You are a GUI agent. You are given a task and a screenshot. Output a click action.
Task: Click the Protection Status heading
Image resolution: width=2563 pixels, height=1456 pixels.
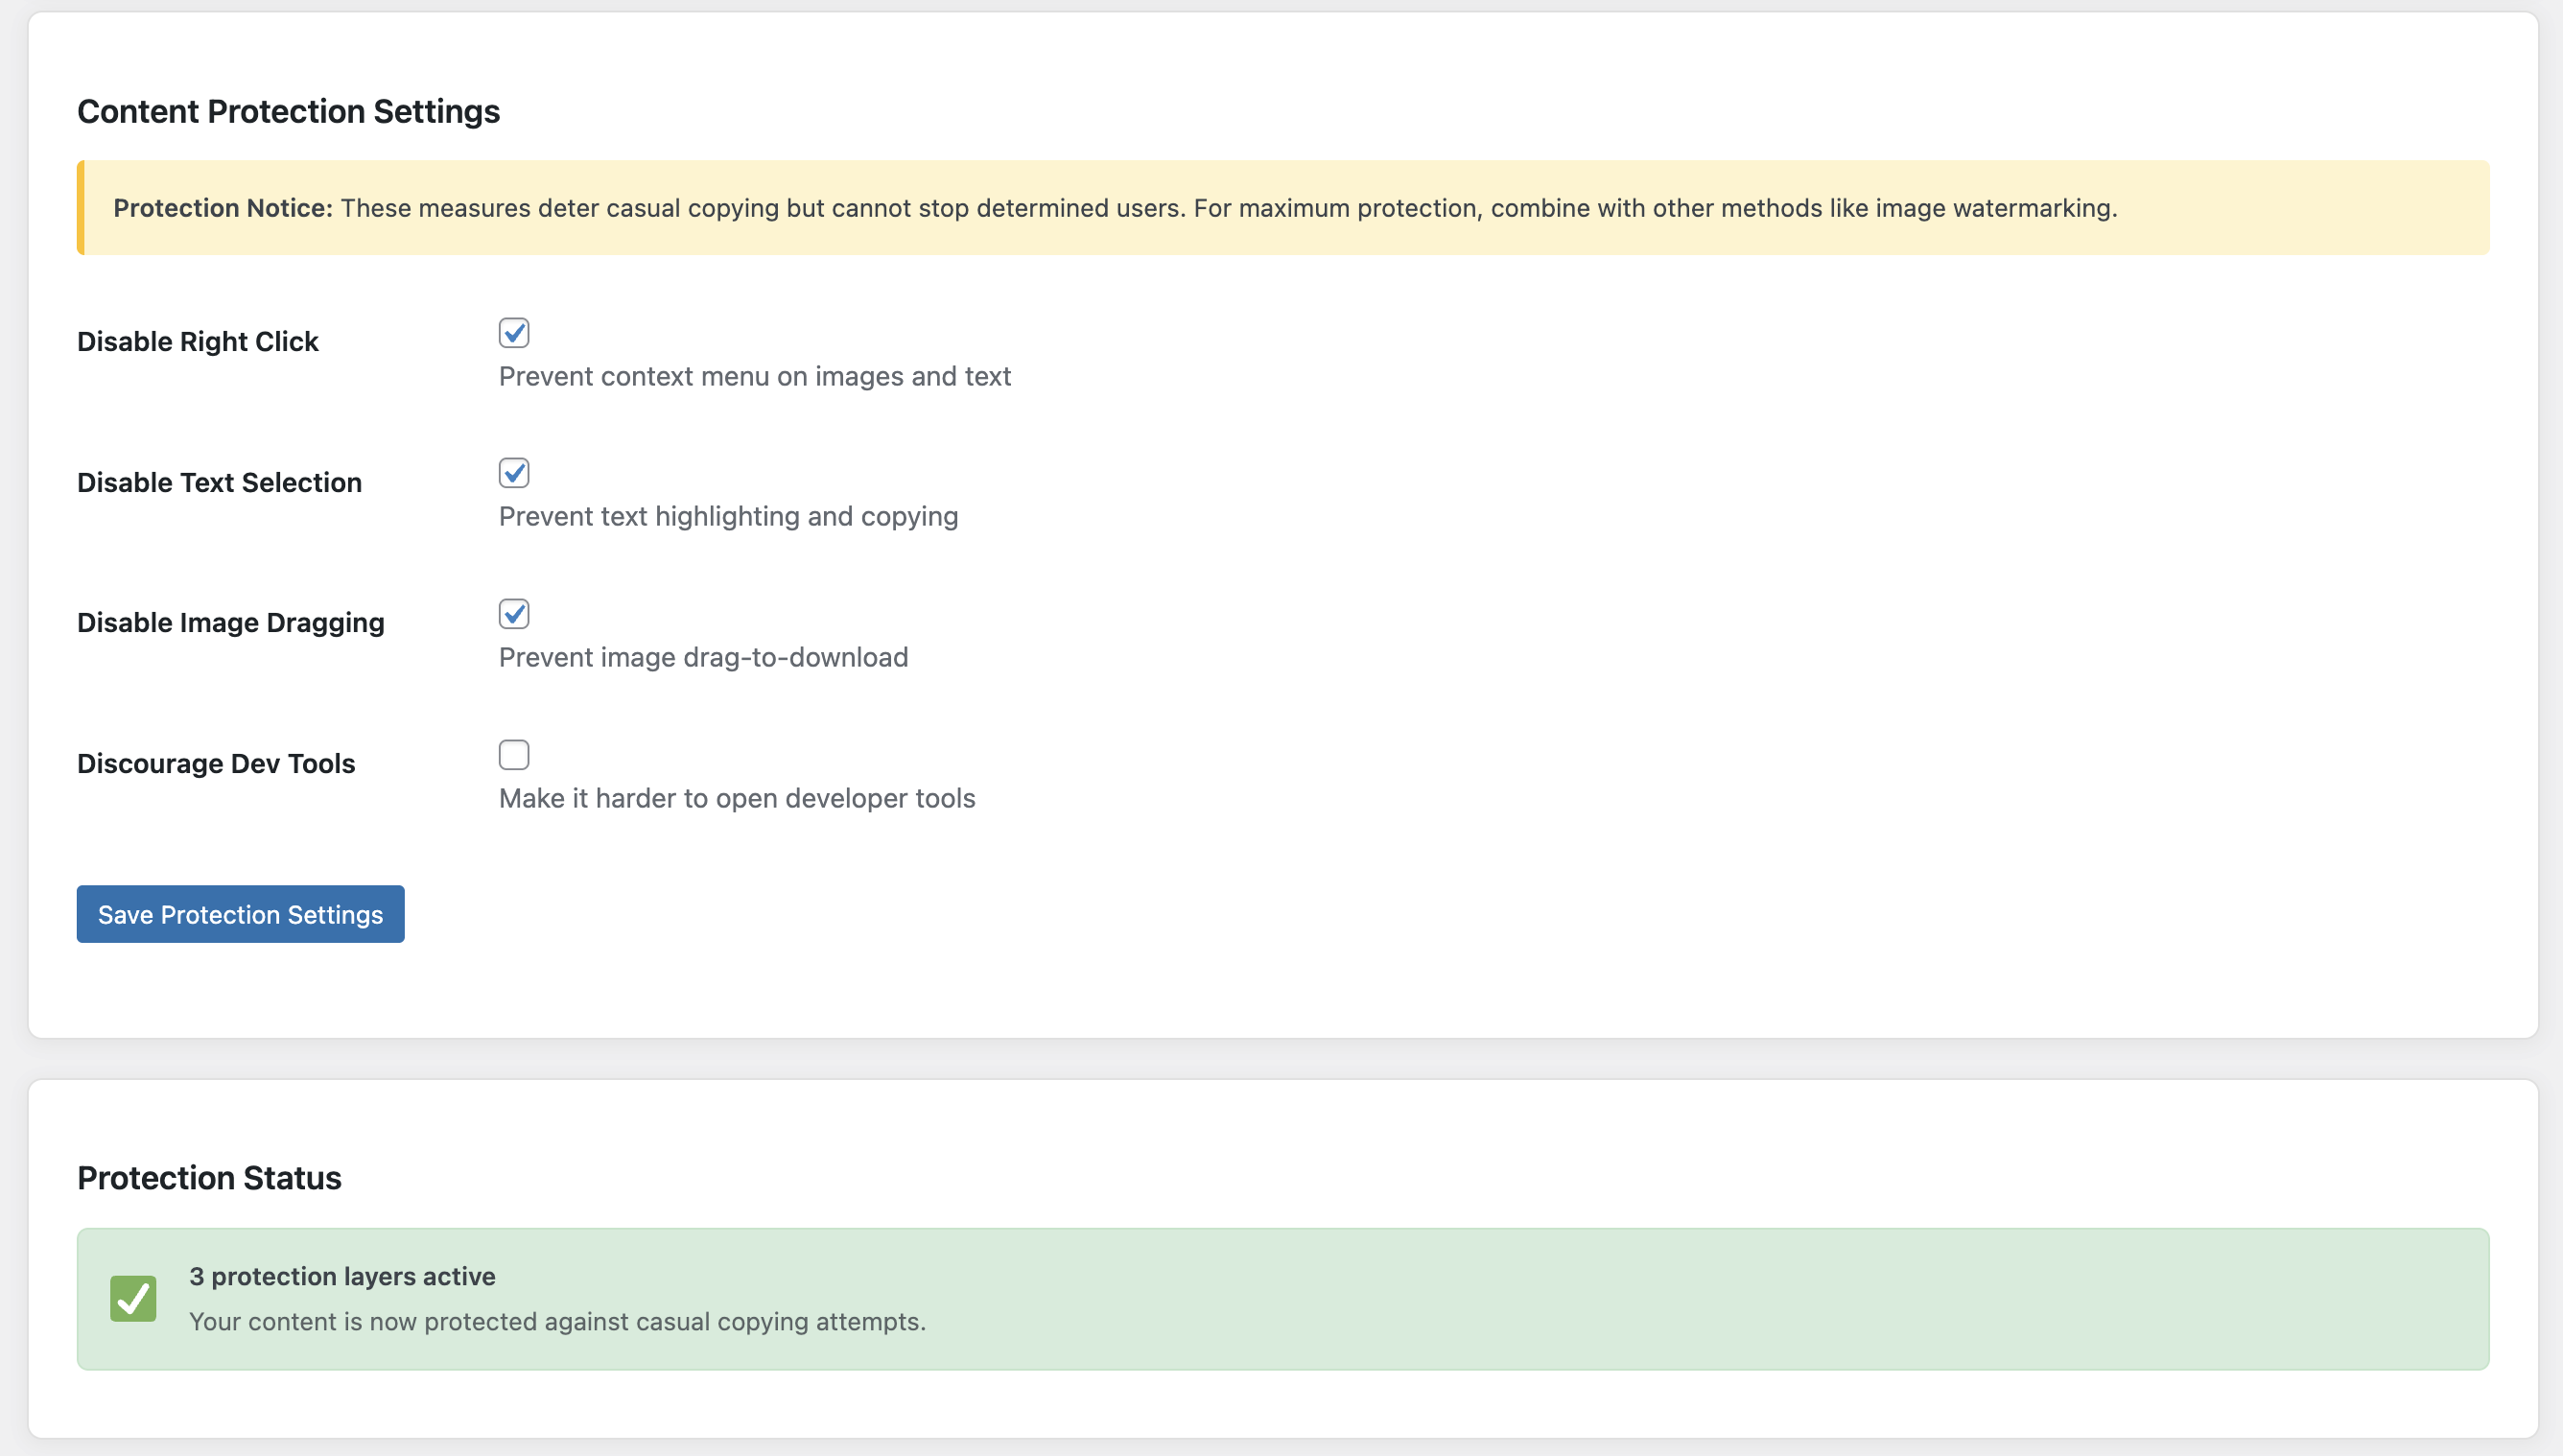[209, 1178]
